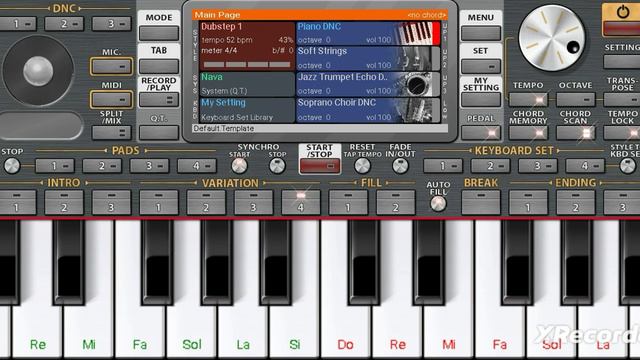This screenshot has height=360, width=640.
Task: Select Keyboard Set 1
Action: pos(443,166)
